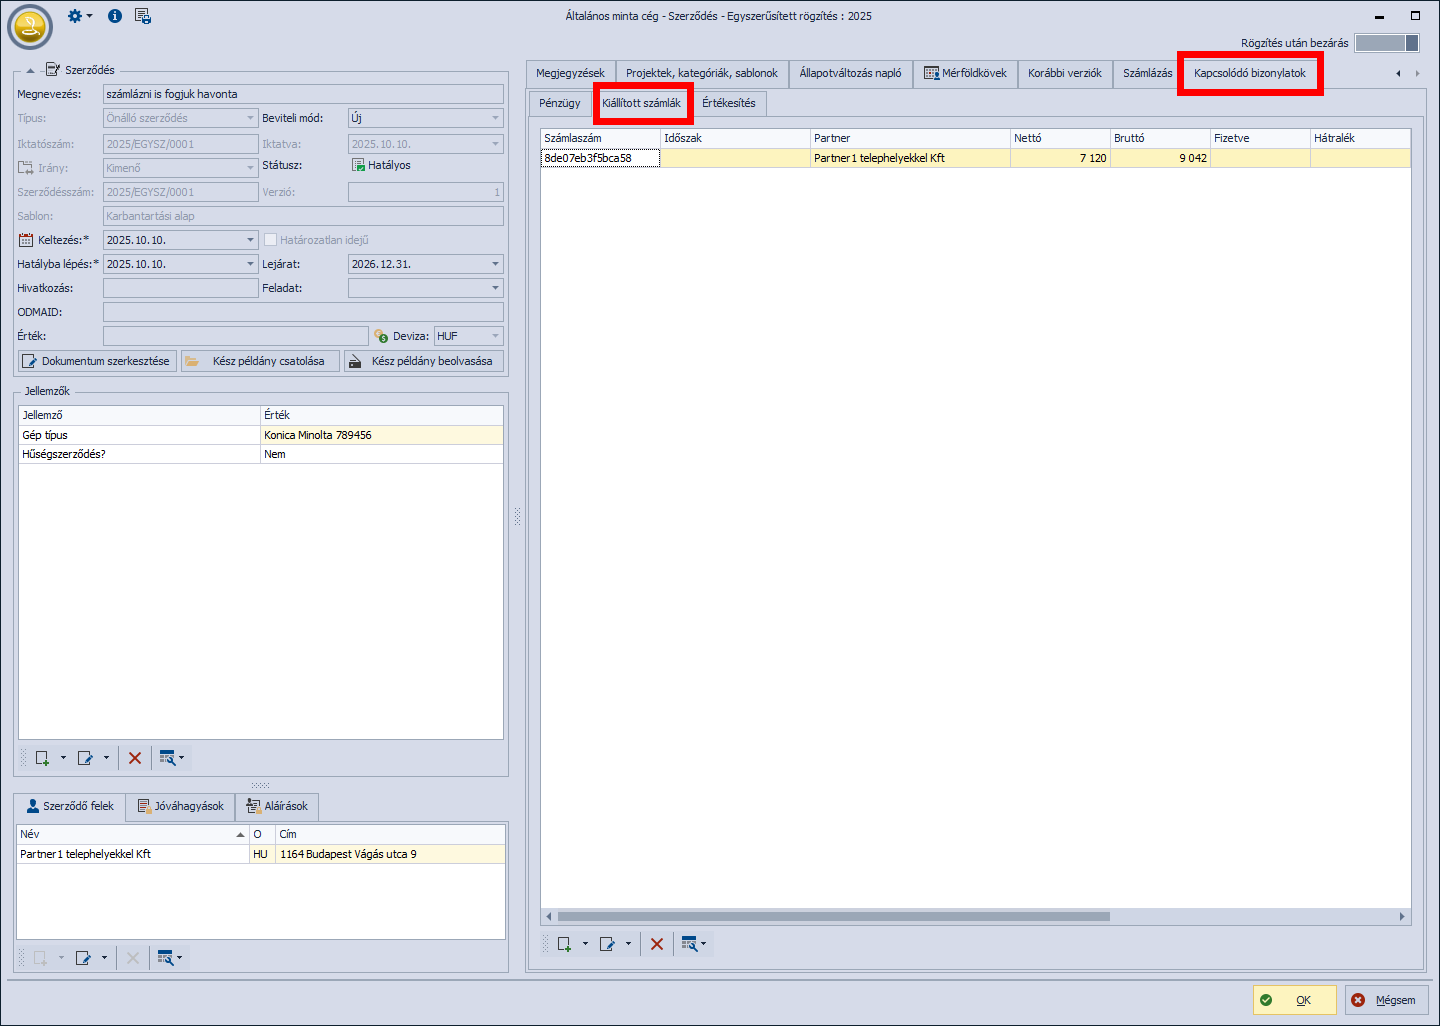Switch to the Mérföldkövek tab
This screenshot has width=1440, height=1026.
(x=965, y=73)
